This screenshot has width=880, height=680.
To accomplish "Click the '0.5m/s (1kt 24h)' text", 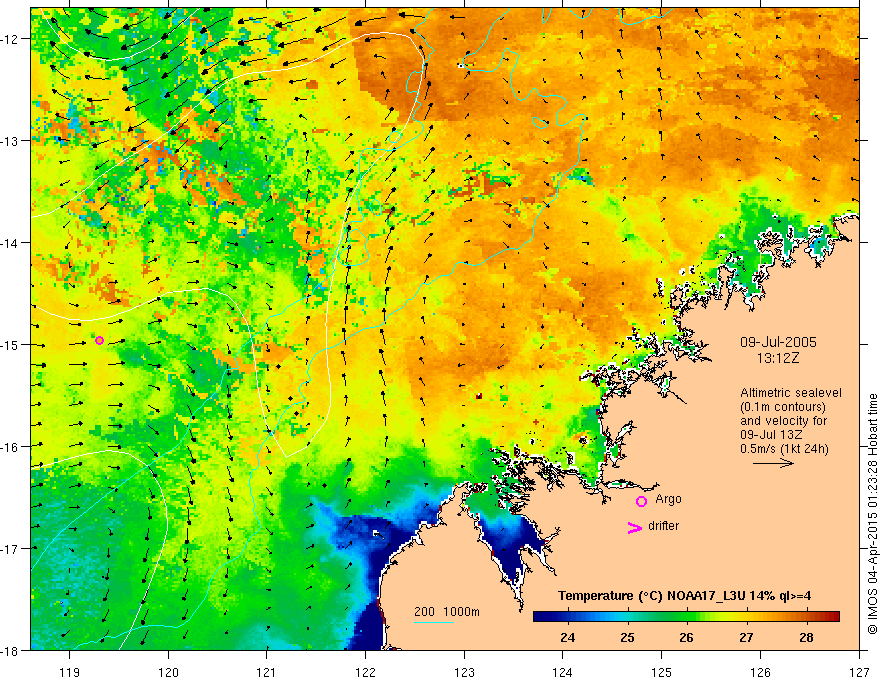I will (x=784, y=449).
